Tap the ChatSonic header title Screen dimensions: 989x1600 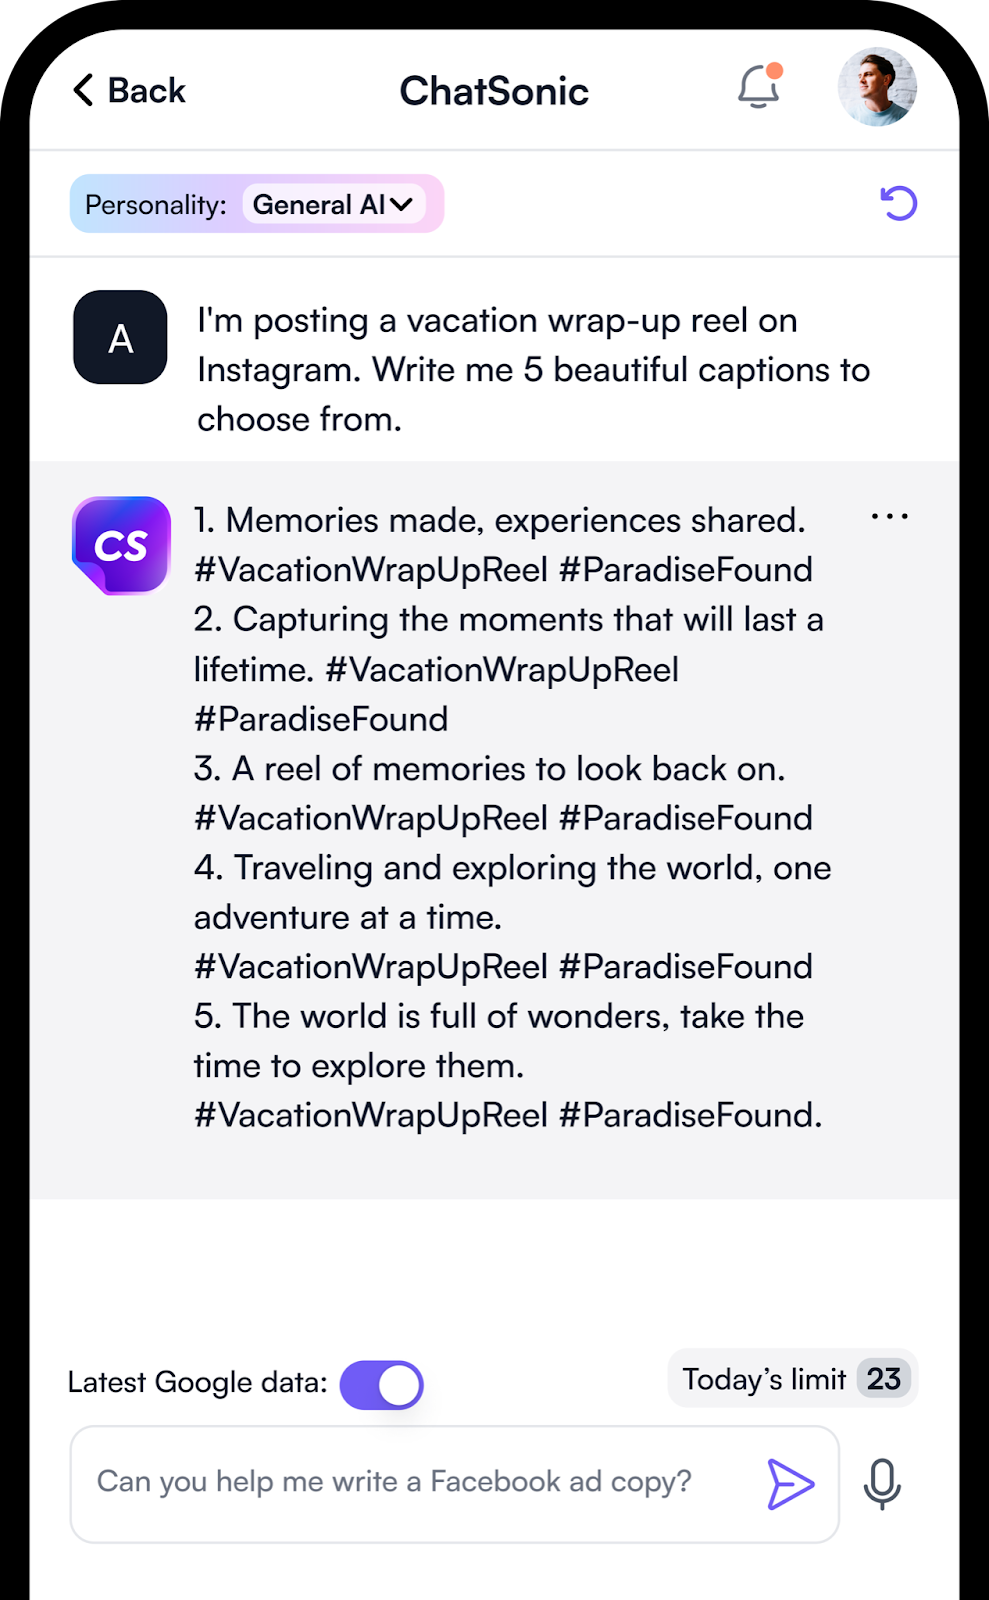[x=494, y=91]
